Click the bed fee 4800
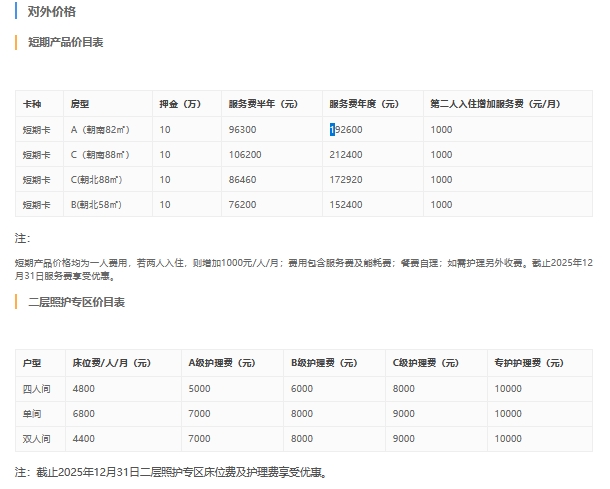 (83, 389)
